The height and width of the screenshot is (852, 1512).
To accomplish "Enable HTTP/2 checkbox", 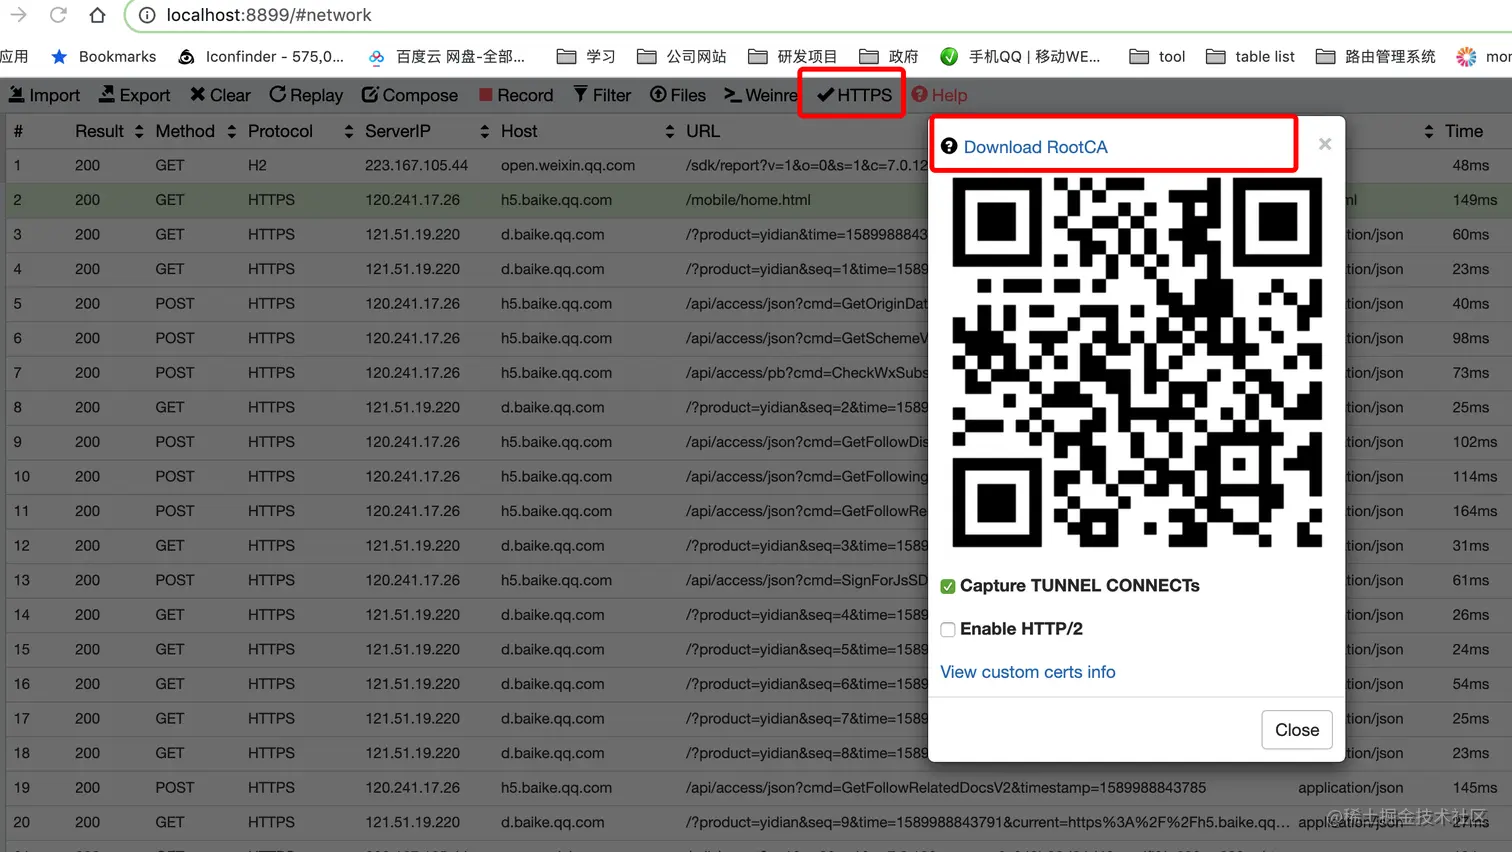I will (x=948, y=630).
